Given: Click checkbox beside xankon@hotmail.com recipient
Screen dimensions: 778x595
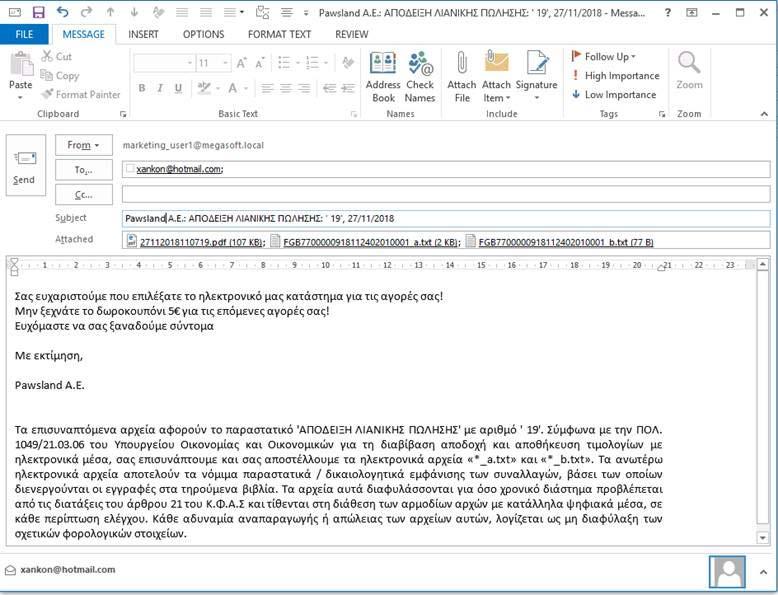Looking at the screenshot, I should (130, 169).
